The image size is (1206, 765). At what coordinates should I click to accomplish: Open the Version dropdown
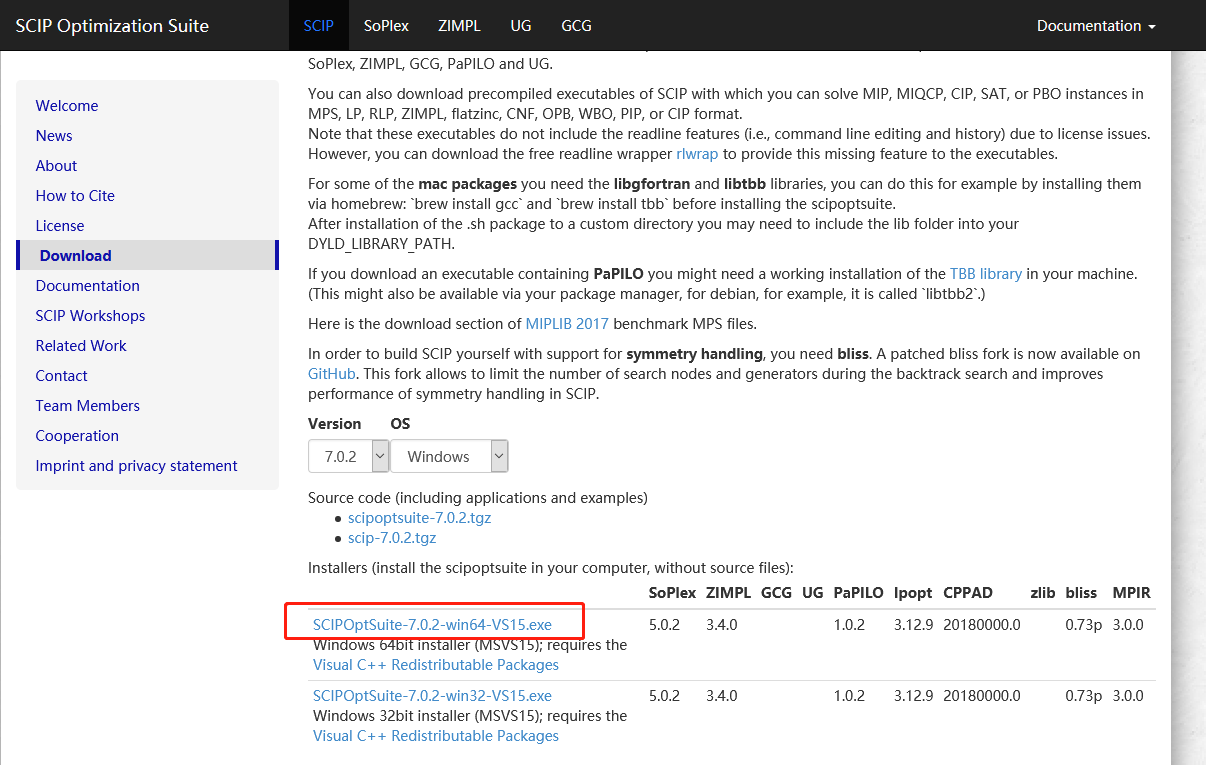(x=348, y=456)
